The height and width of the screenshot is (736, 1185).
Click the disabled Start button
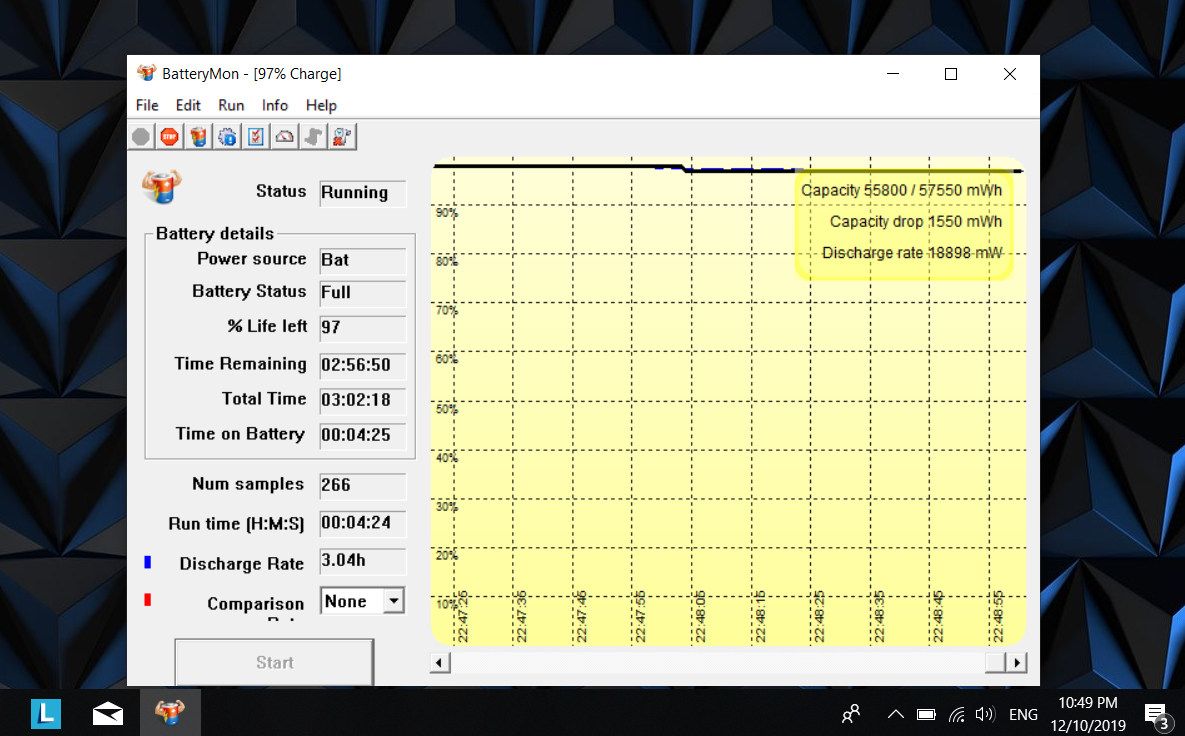(274, 662)
